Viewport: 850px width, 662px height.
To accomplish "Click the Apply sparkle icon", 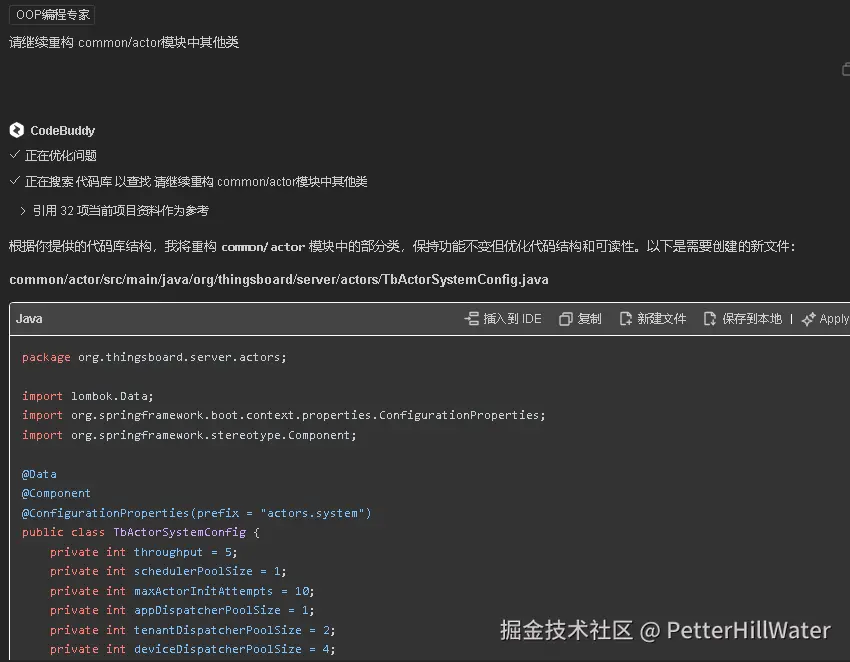I will (808, 319).
